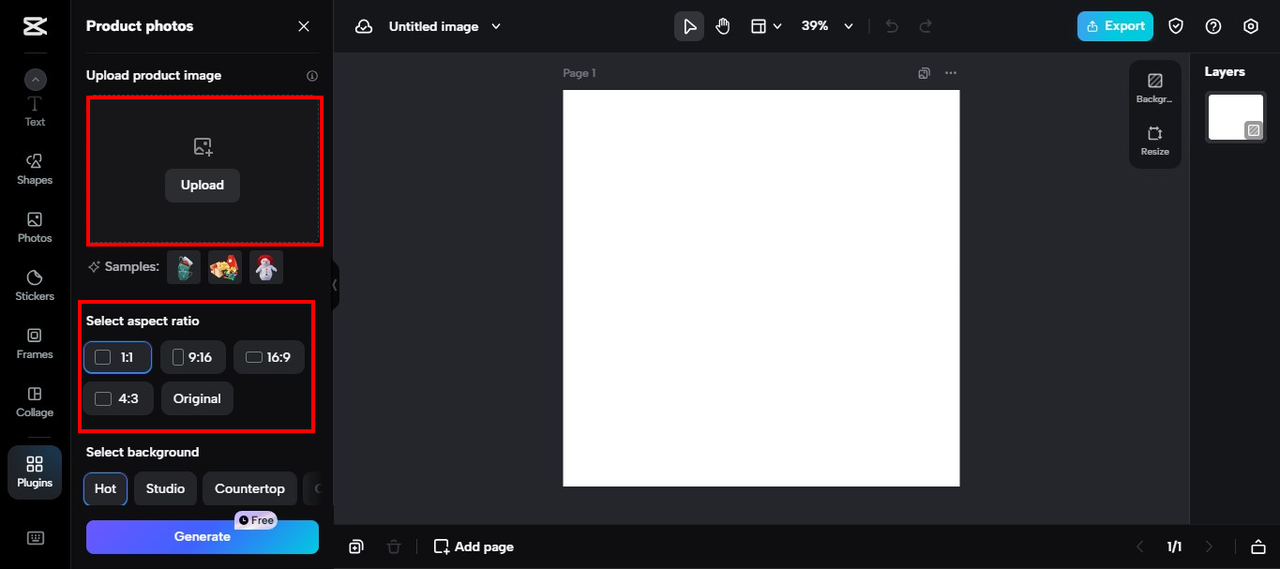Image resolution: width=1280 pixels, height=569 pixels.
Task: Open the Collage panel
Action: point(35,401)
